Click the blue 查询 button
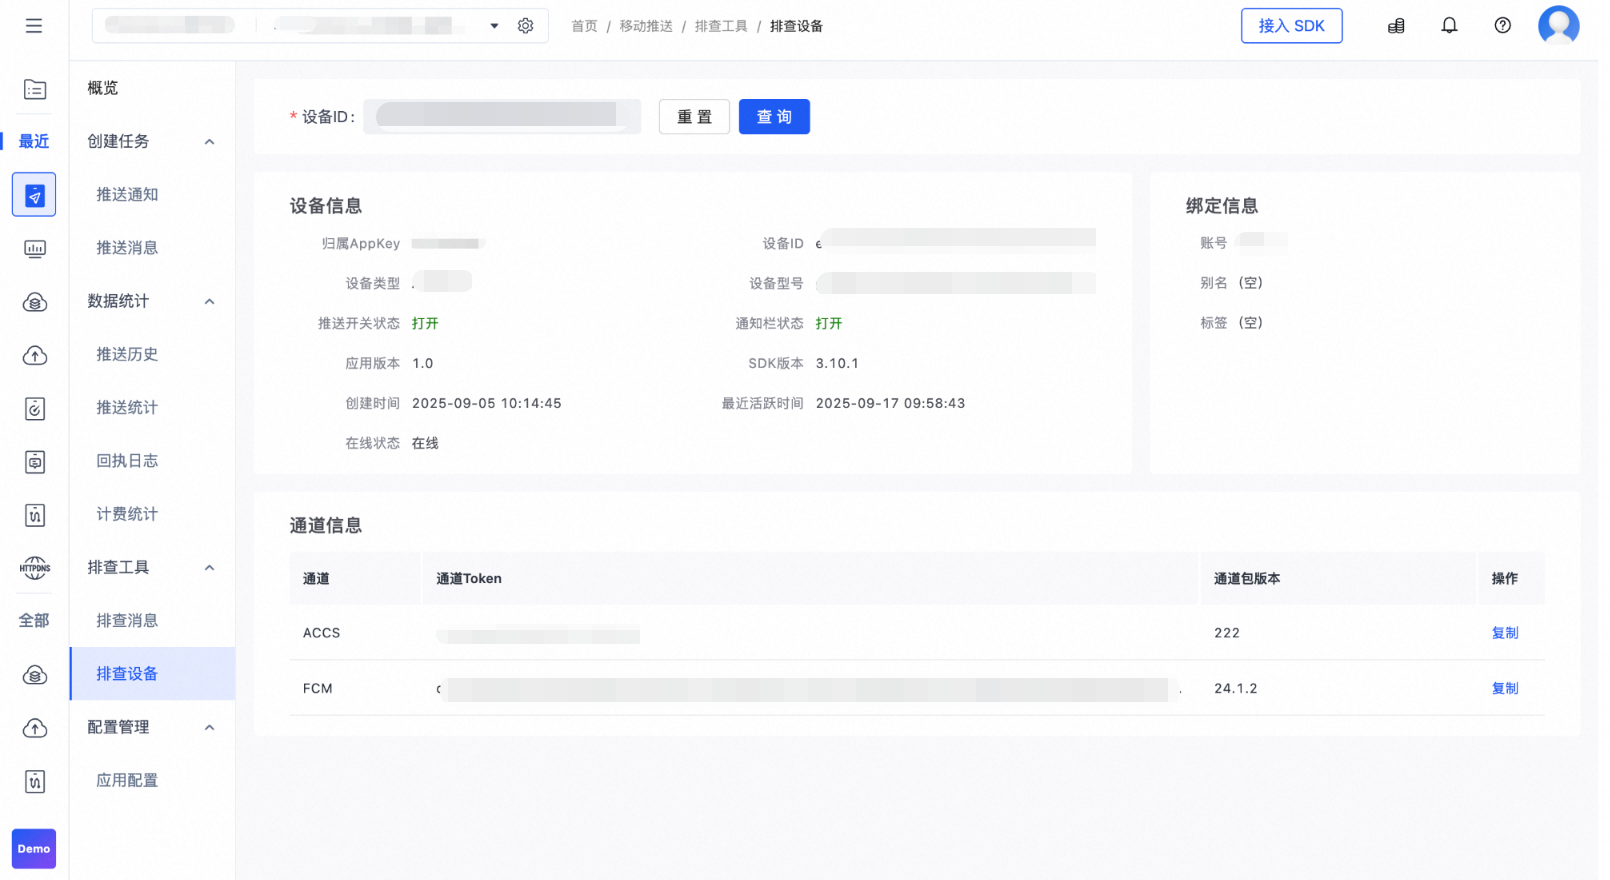The image size is (1610, 880). tap(774, 117)
